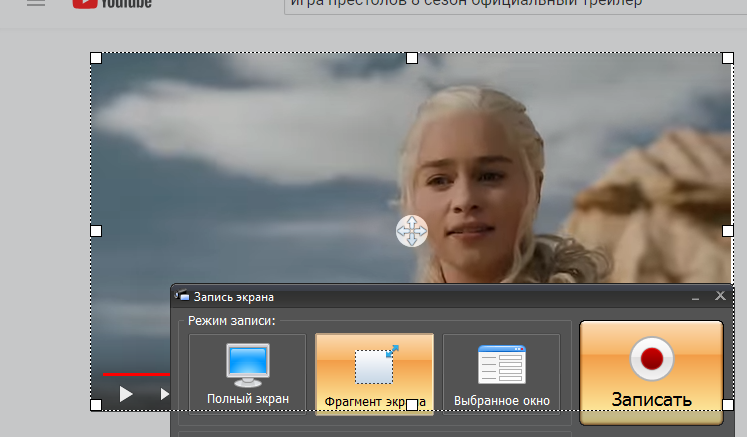Screen dimensions: 747x437
Task: Select the Full screen recording mode
Action: [x=247, y=375]
